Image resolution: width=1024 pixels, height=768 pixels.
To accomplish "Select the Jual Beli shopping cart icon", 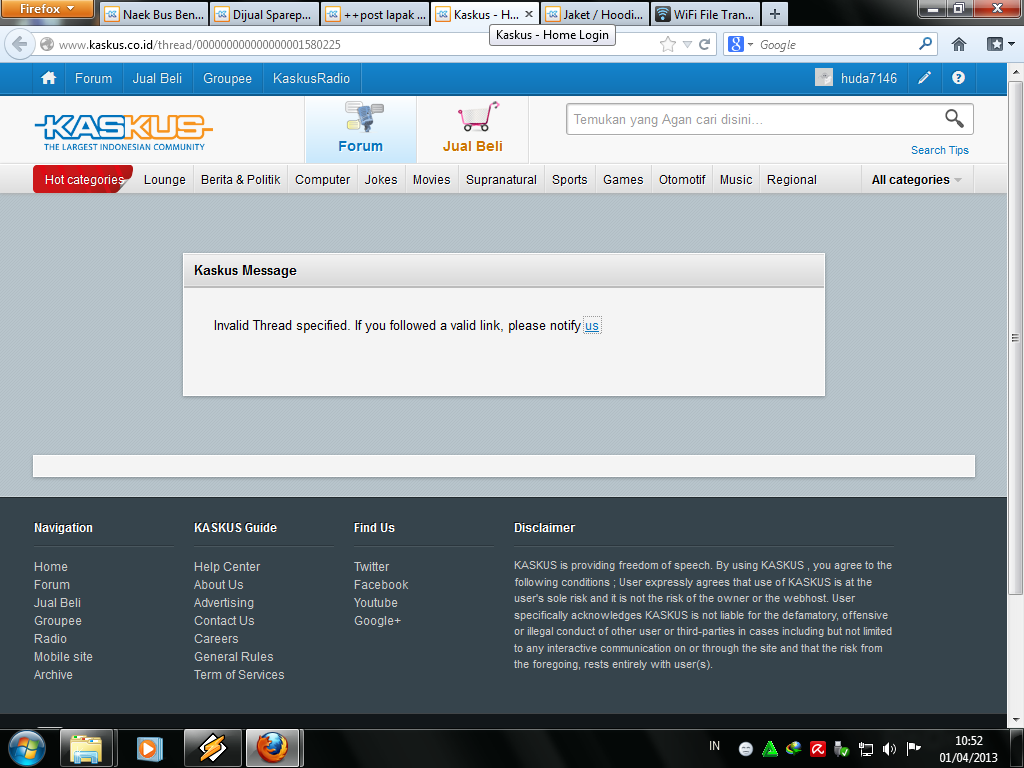I will (x=478, y=116).
